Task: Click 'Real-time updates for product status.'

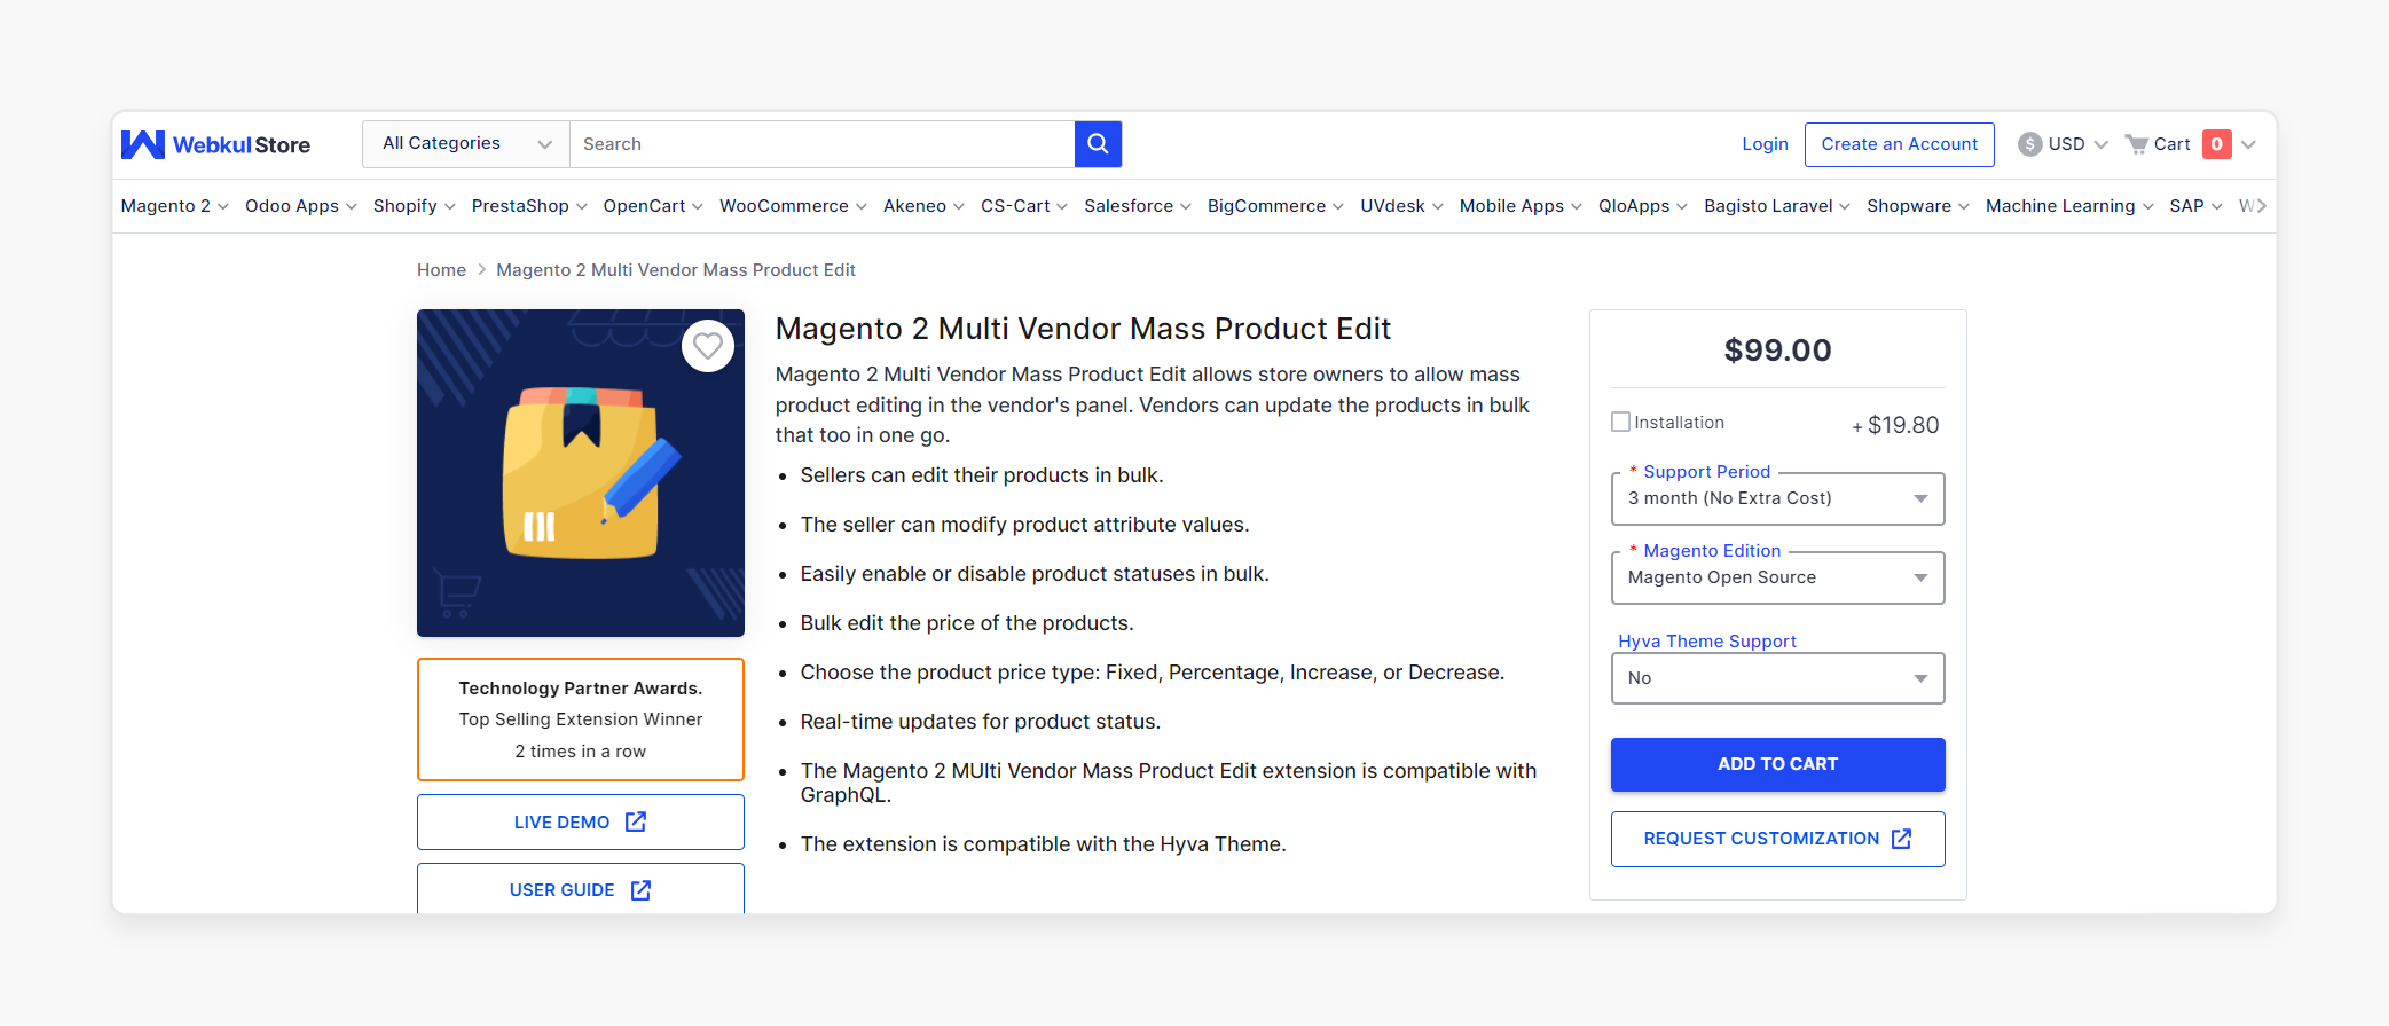Action: 980,722
